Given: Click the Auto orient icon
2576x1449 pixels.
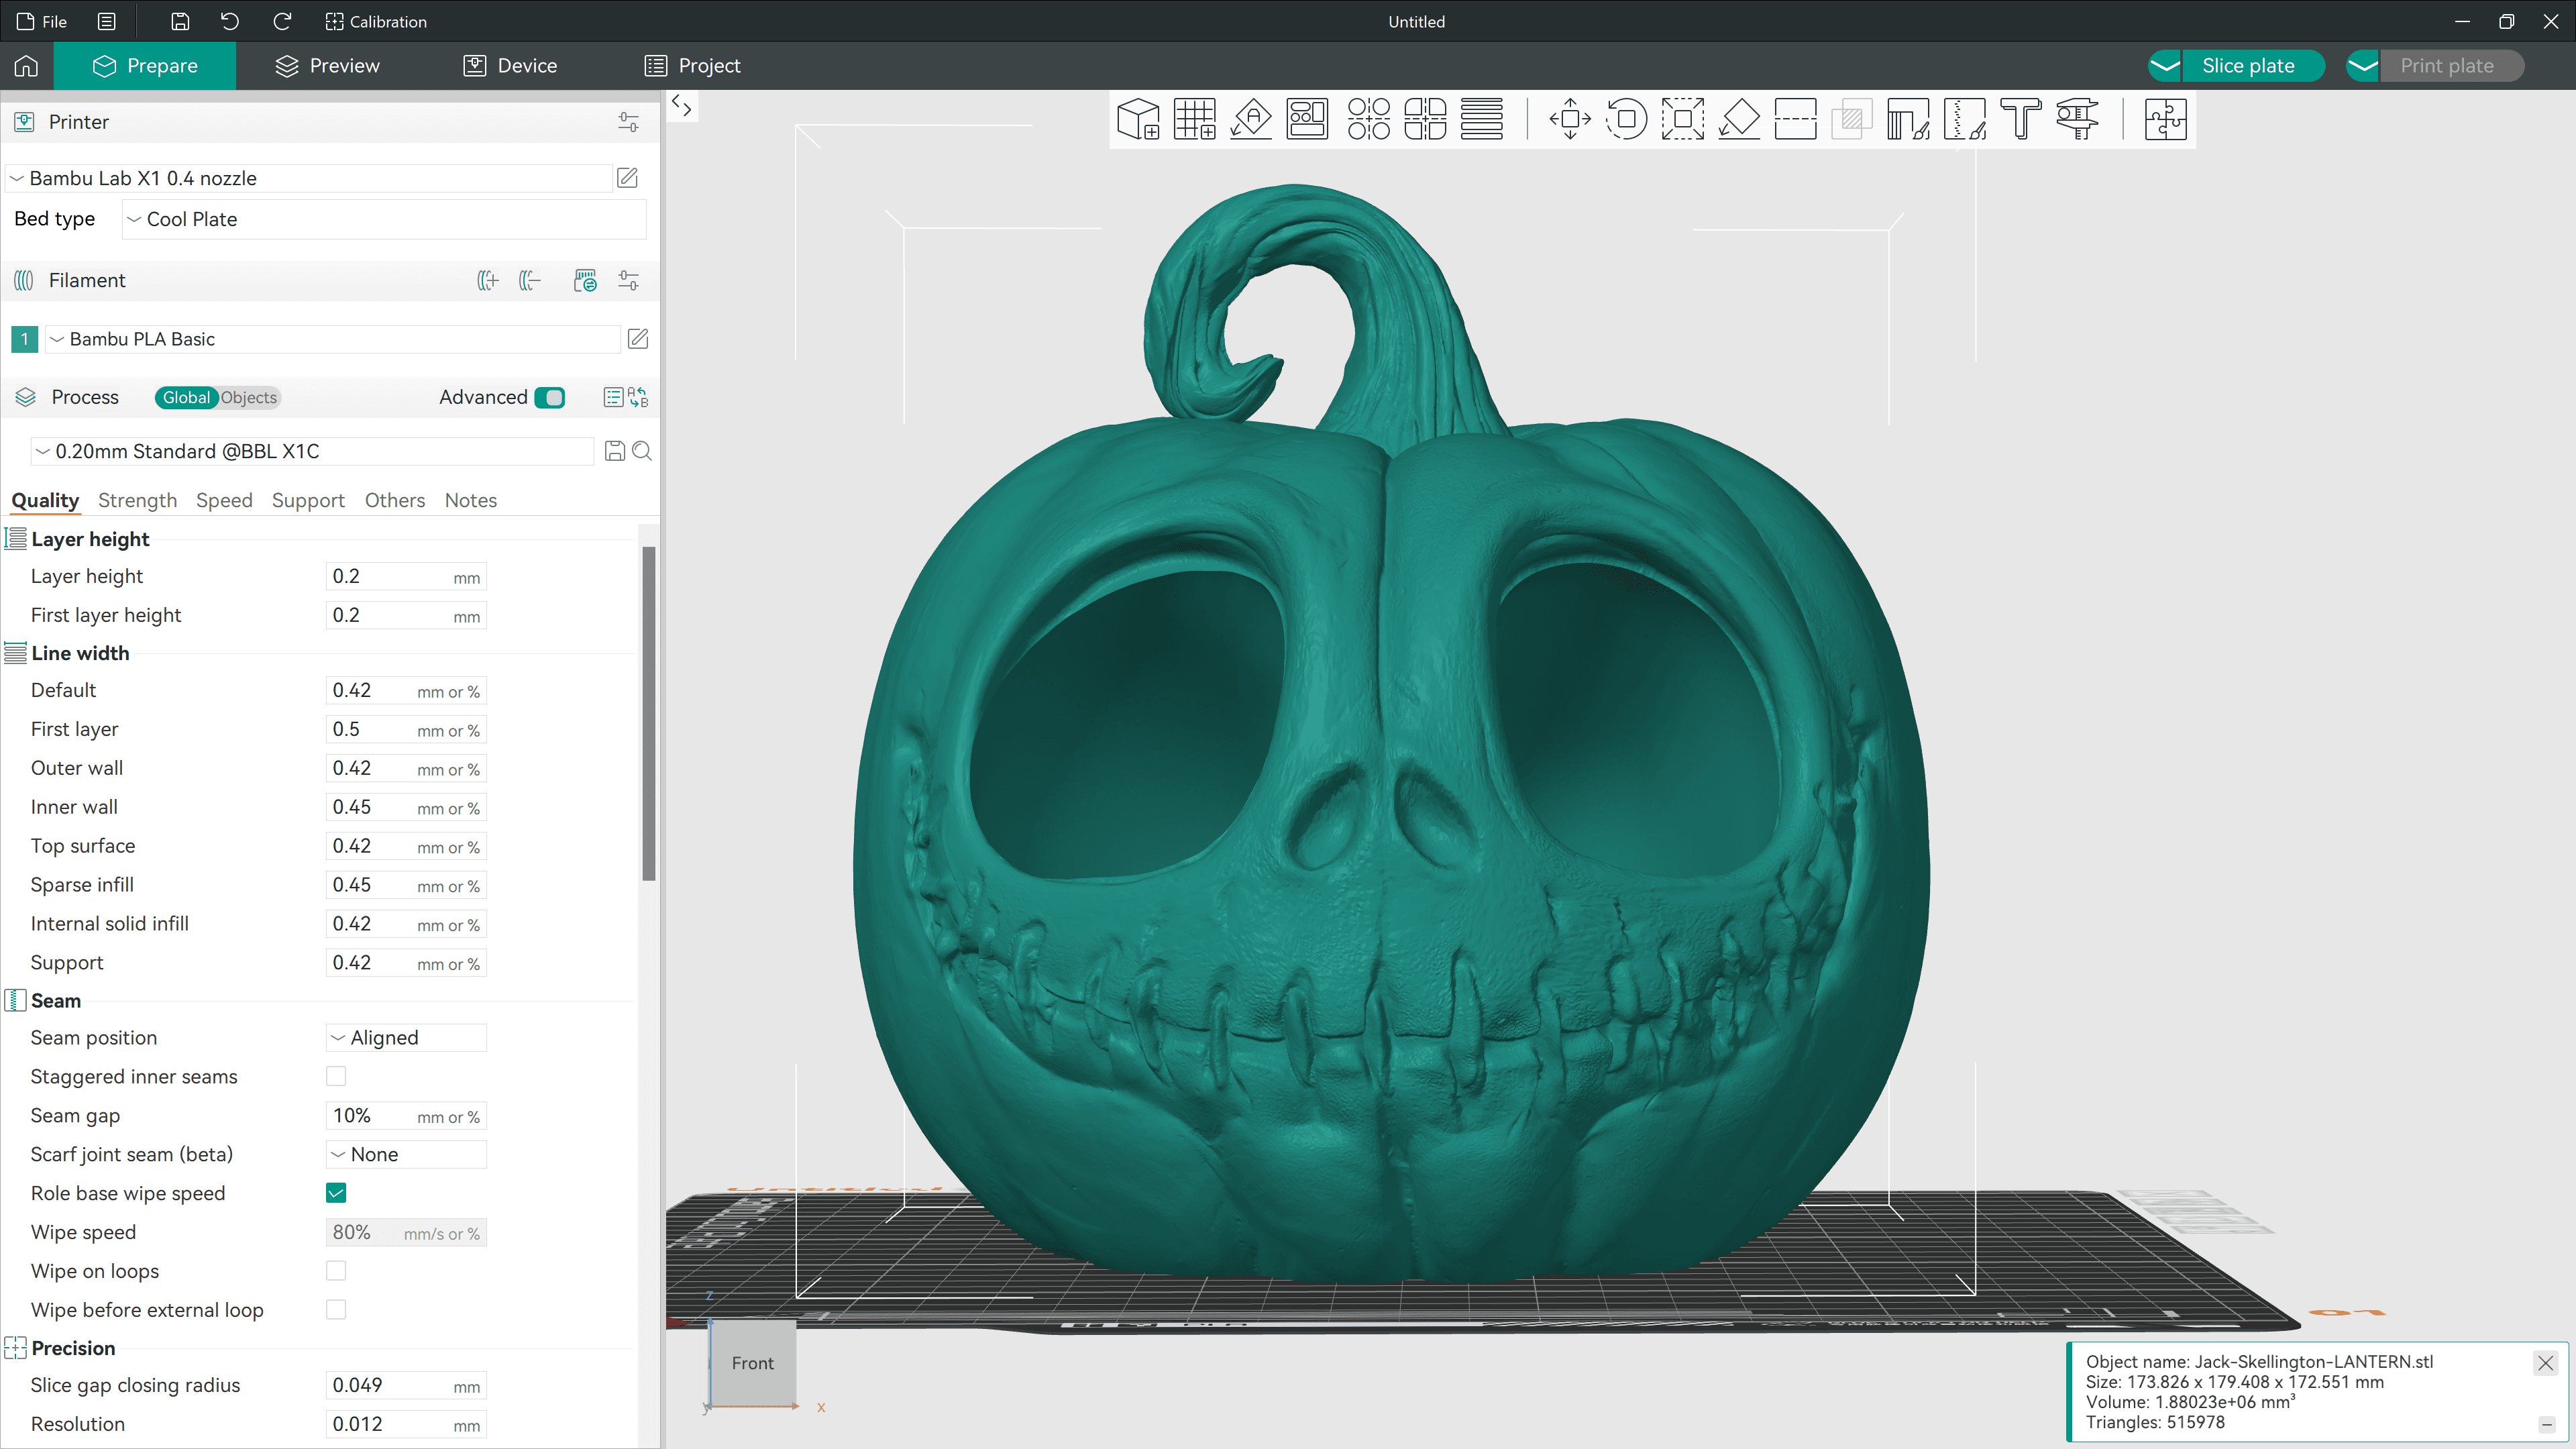Looking at the screenshot, I should pos(1250,119).
